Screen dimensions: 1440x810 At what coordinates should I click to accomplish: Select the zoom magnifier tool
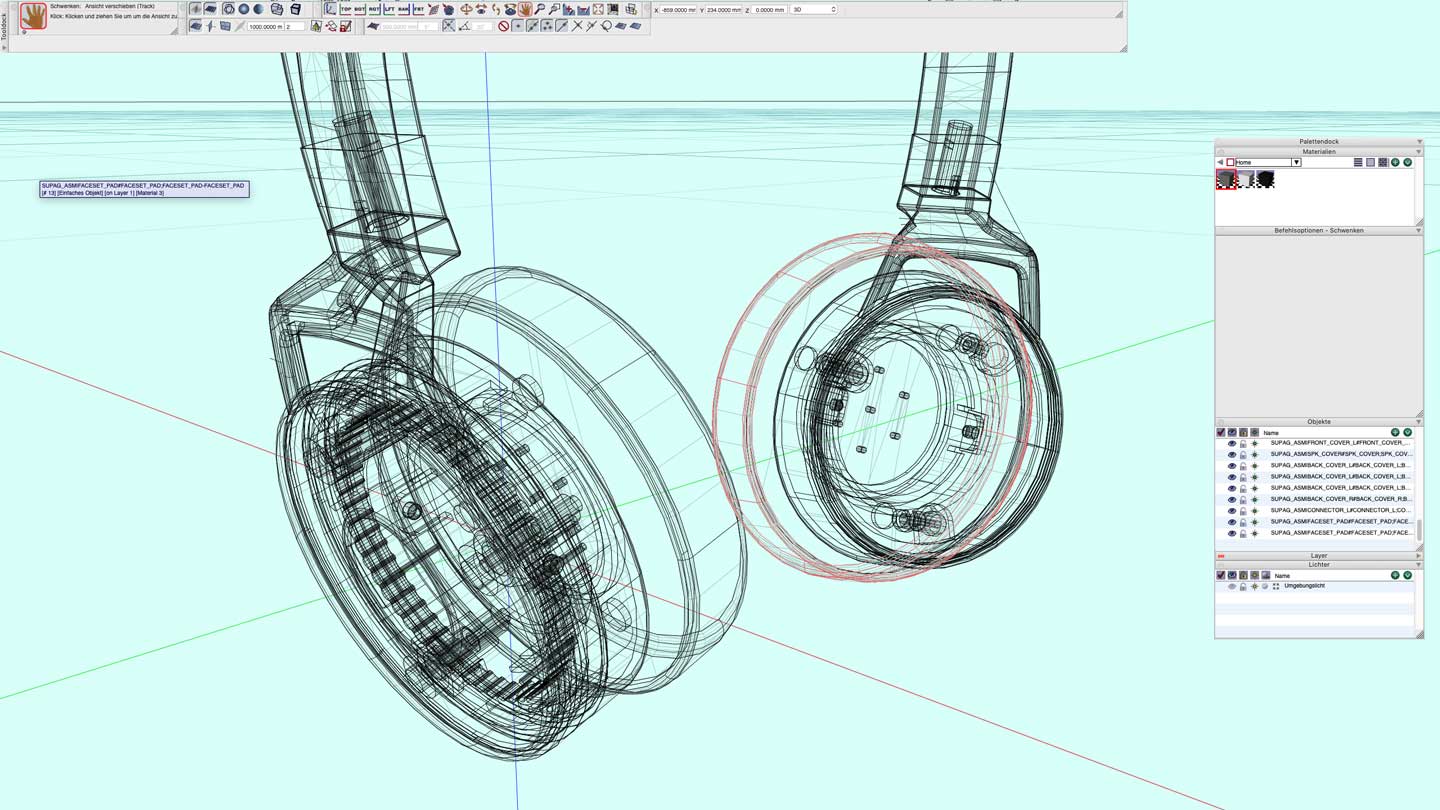(540, 9)
